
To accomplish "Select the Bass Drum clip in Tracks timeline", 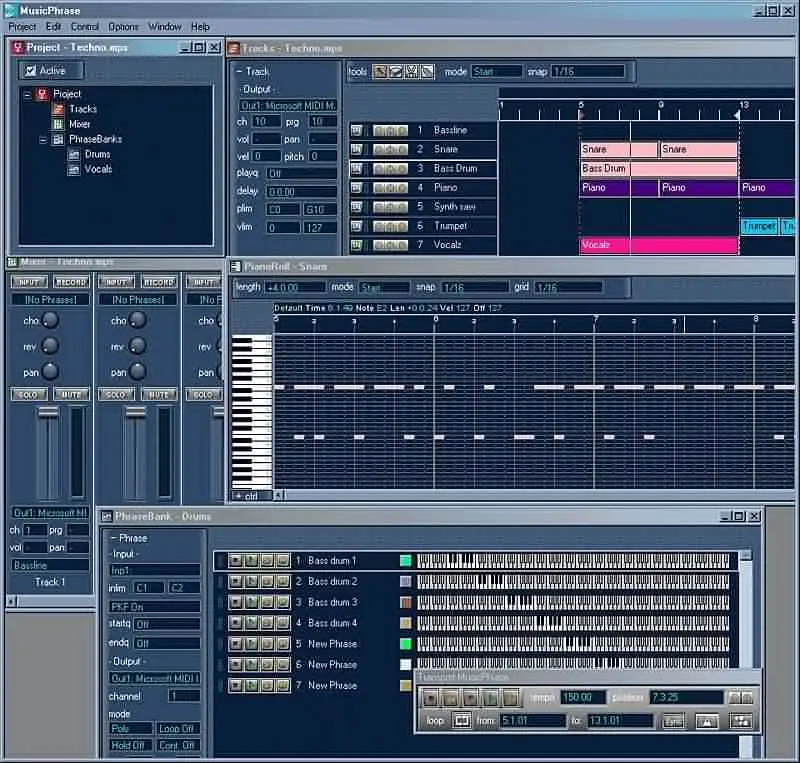I will pos(659,168).
